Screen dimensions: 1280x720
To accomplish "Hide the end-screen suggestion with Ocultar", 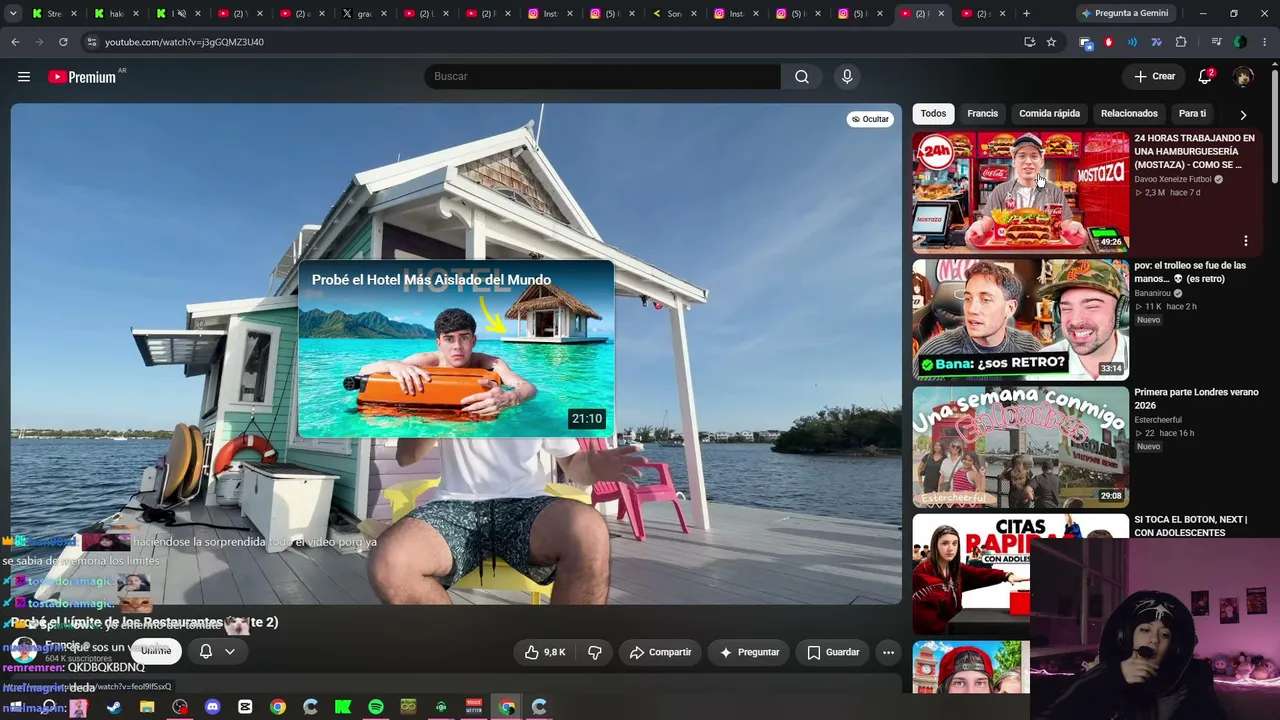I will [870, 119].
